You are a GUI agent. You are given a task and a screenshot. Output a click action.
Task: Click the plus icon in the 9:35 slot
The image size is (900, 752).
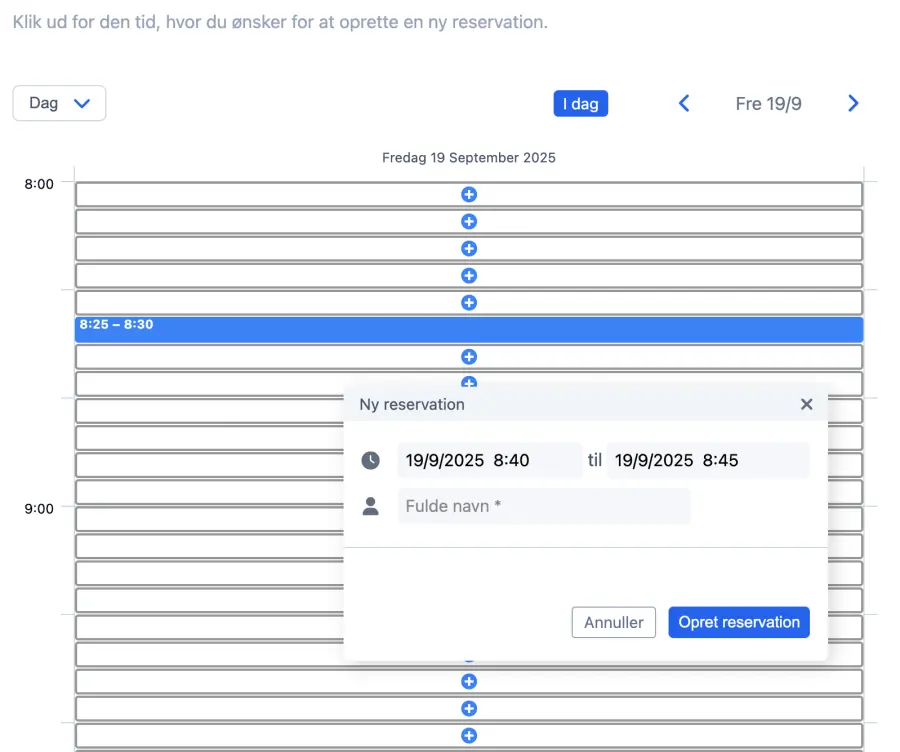point(468,708)
